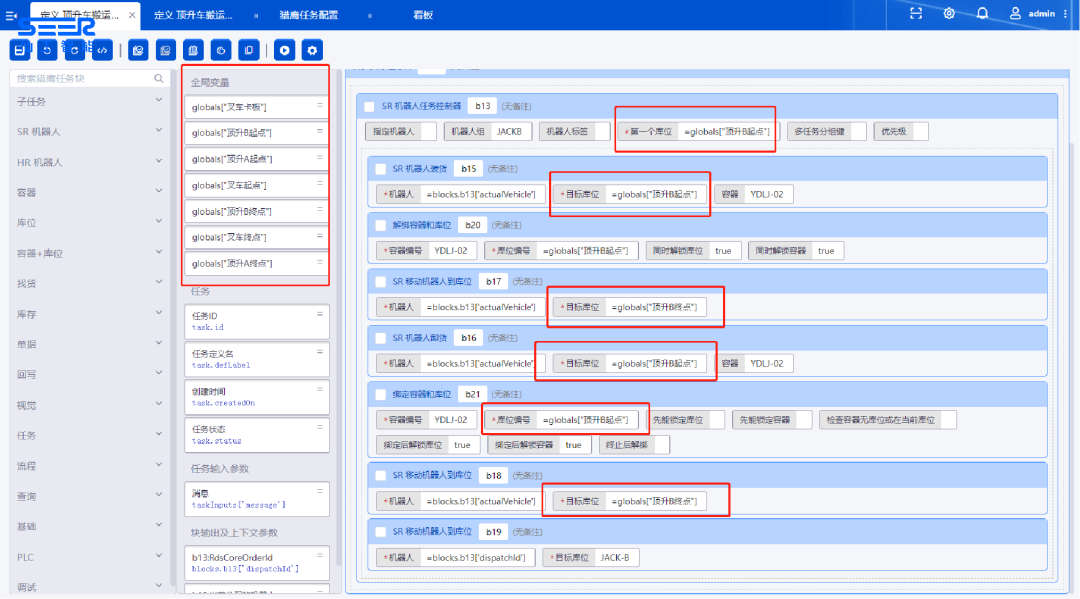This screenshot has height=599, width=1080.
Task: Click the 机器人组 JACKB input field
Action: [x=510, y=131]
